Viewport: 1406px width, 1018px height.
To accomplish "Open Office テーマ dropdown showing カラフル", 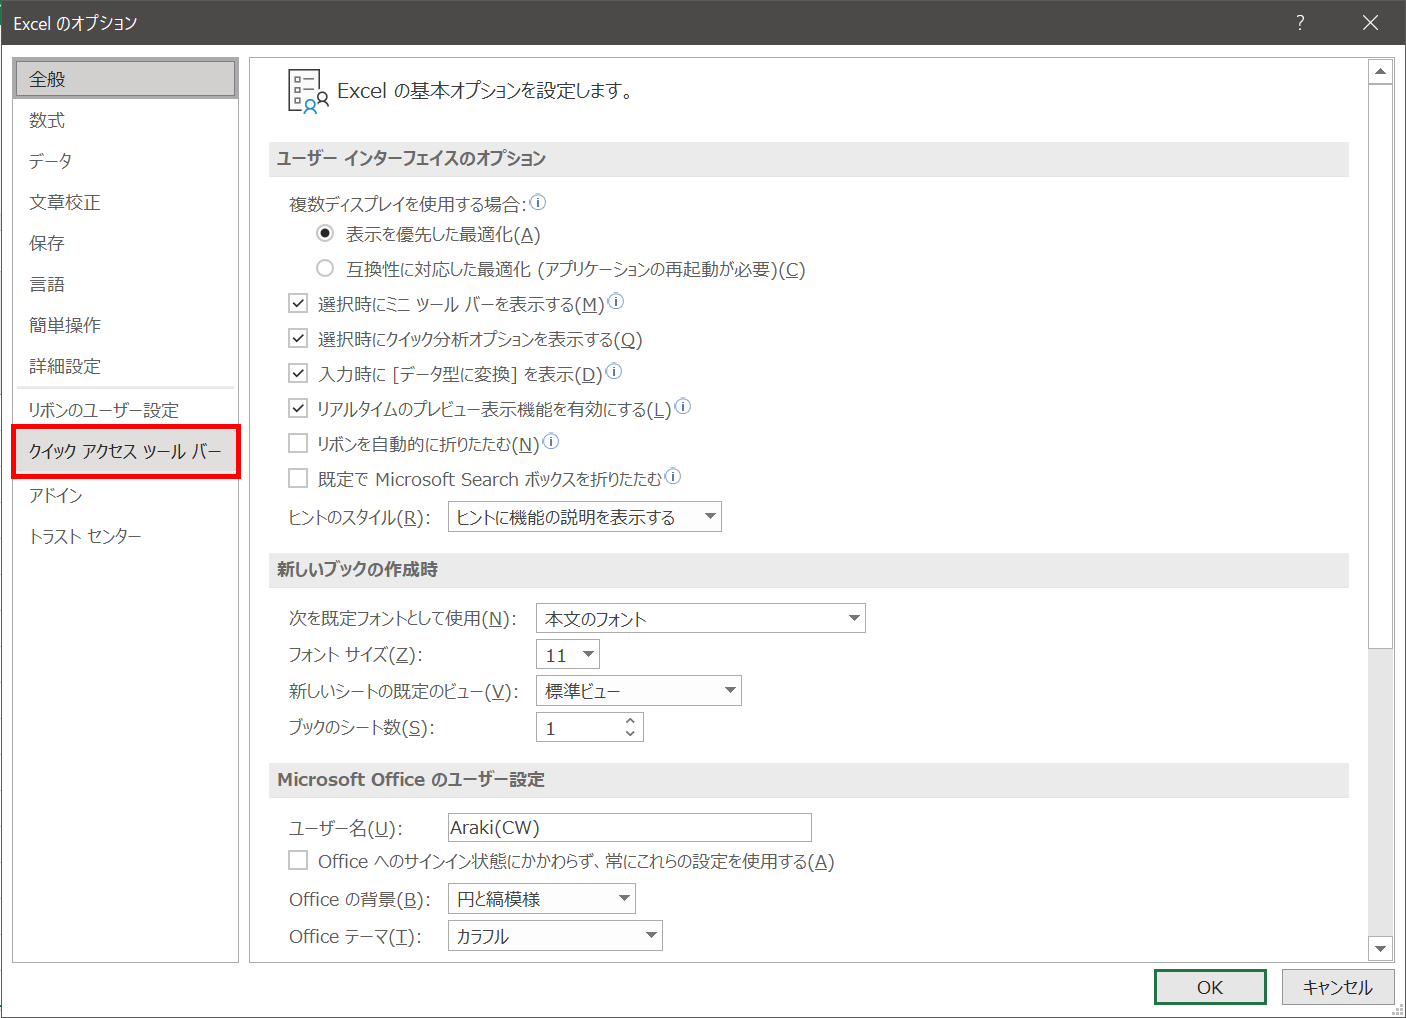I will (x=555, y=936).
